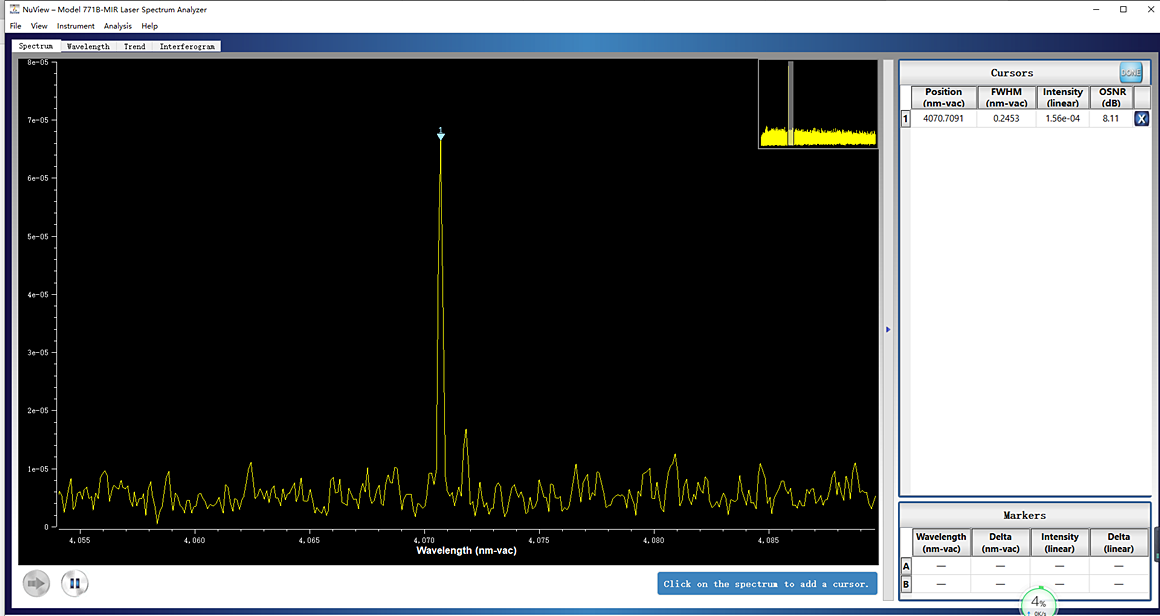1160x616 pixels.
Task: Open the View menu
Action: [39, 26]
